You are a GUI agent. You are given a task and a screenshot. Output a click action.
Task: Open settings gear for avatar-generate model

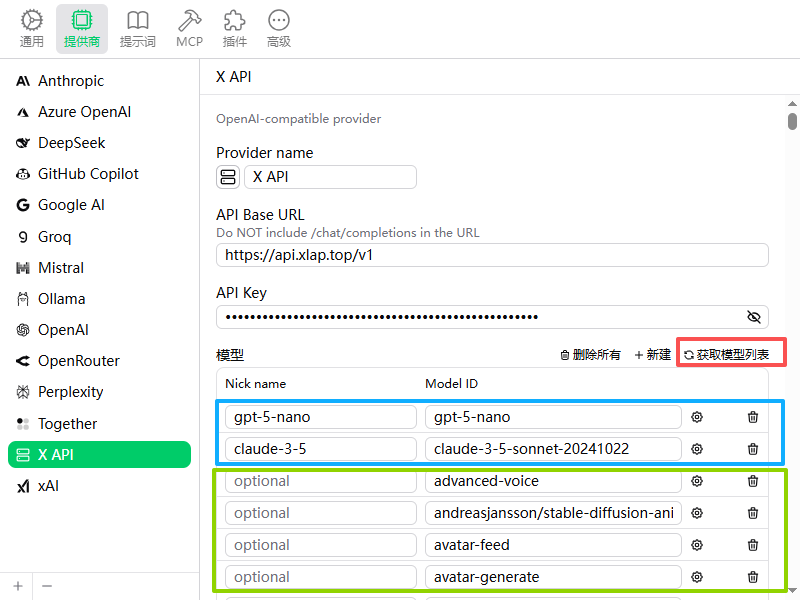[697, 577]
